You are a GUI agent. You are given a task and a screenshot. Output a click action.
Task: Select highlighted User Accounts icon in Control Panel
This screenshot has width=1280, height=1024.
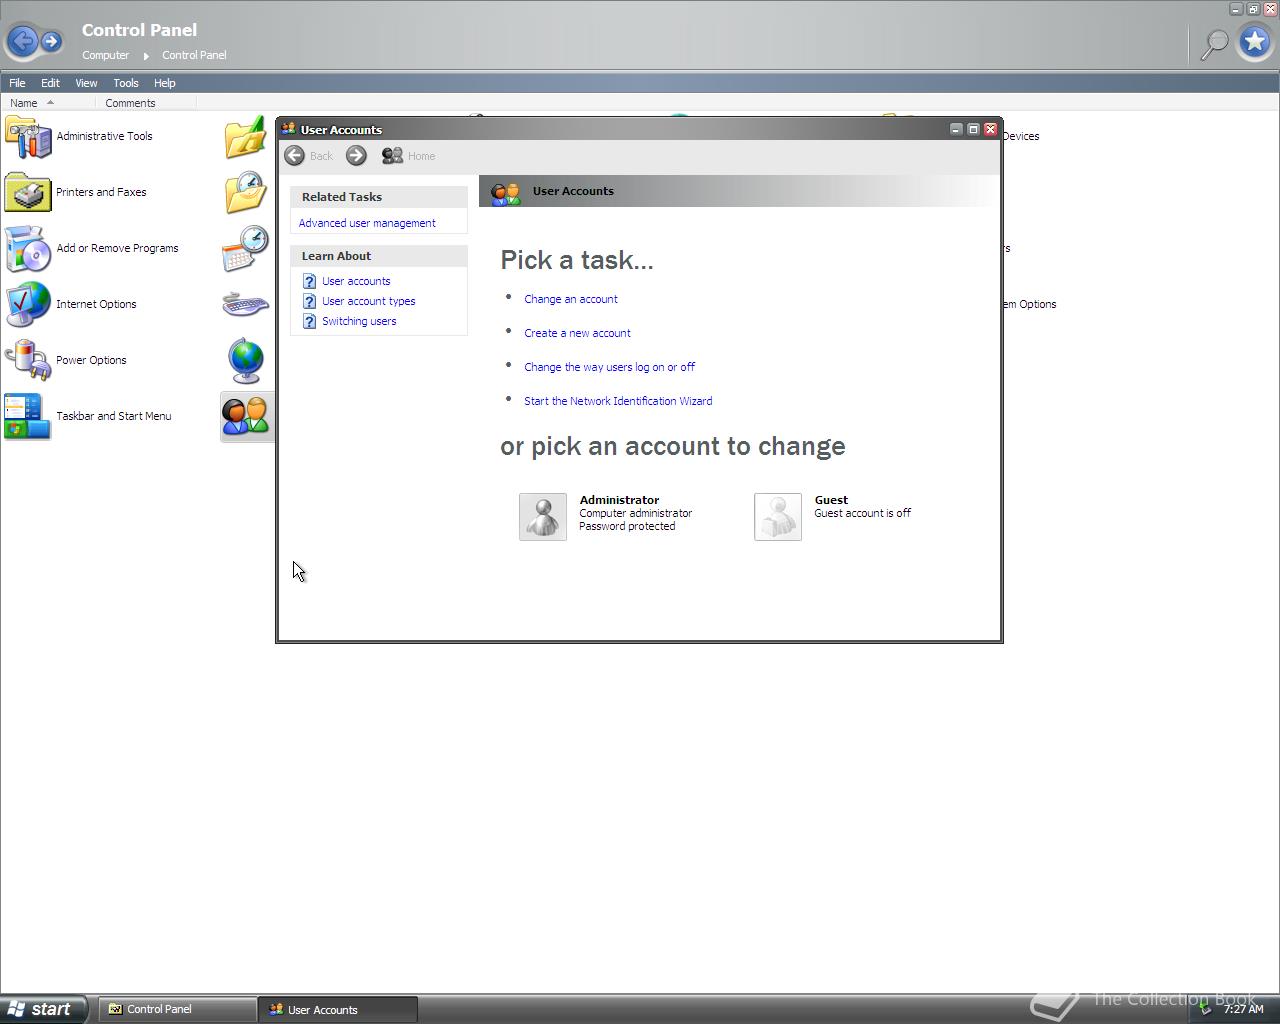pos(246,417)
